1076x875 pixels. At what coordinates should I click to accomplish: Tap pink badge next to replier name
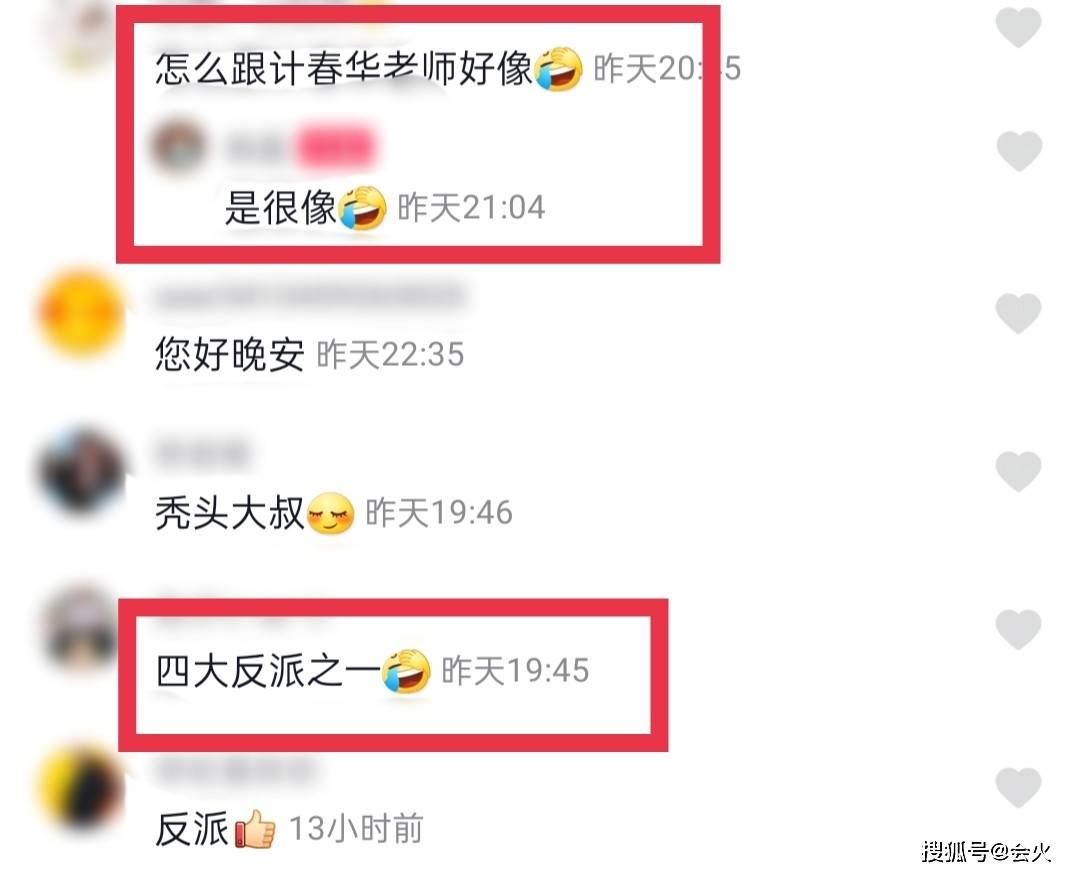click(336, 148)
